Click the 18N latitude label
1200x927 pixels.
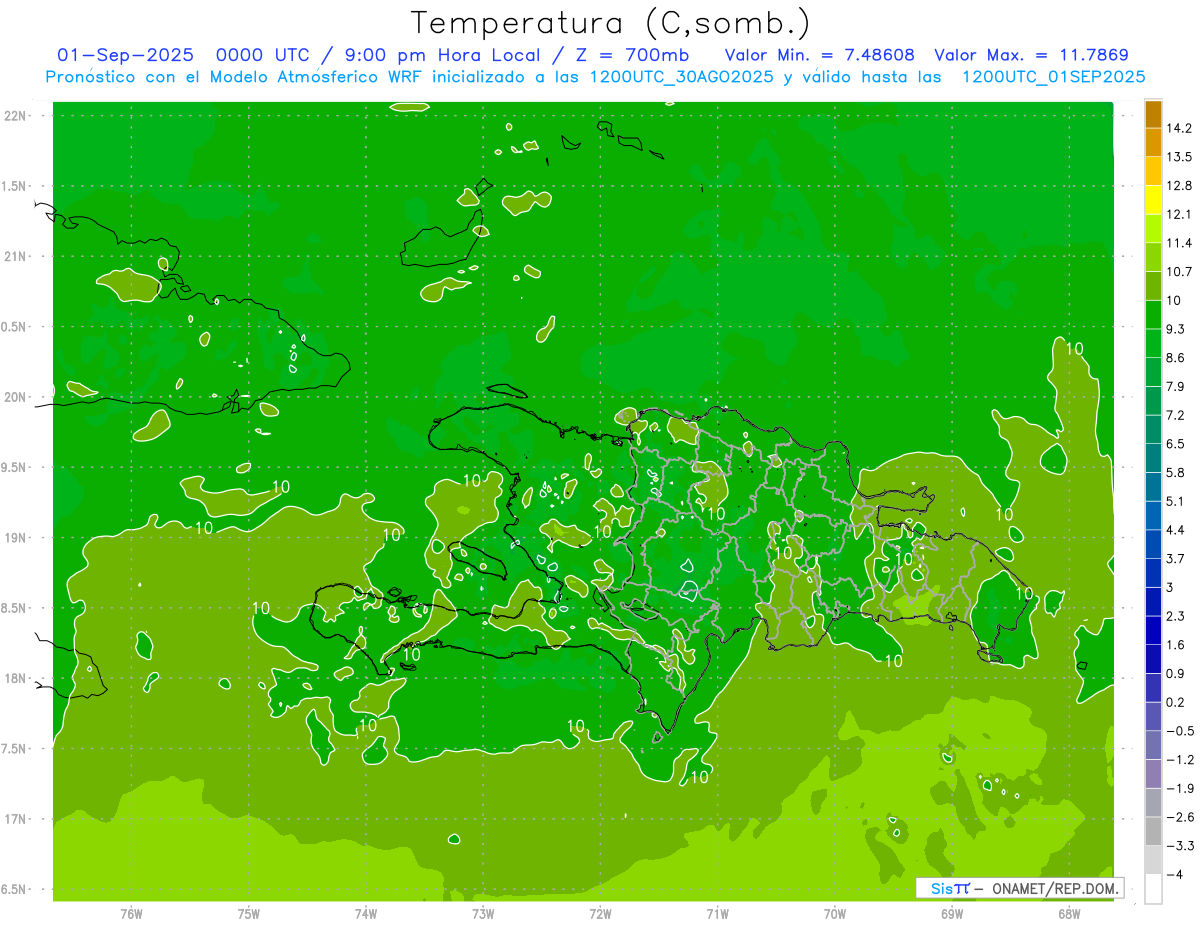[17, 678]
